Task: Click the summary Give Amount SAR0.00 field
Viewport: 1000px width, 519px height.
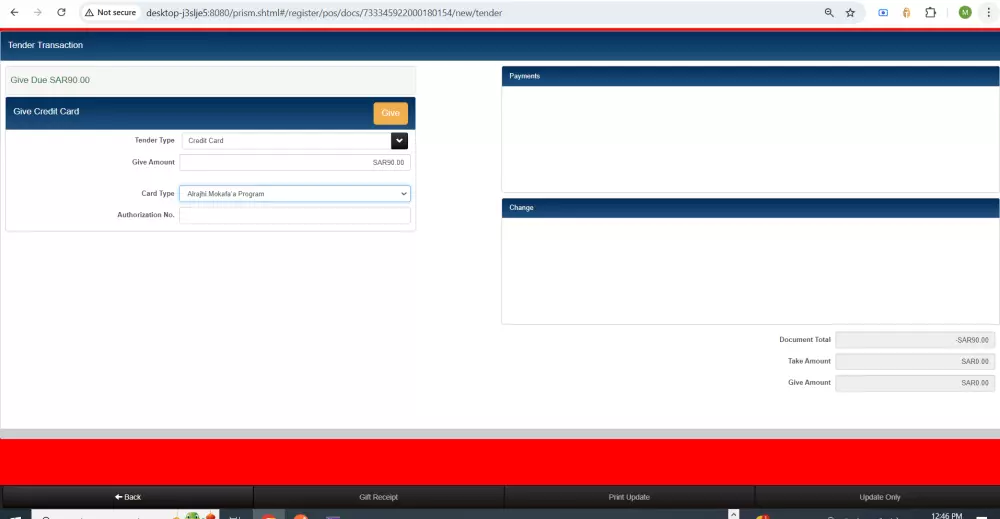Action: coord(915,383)
